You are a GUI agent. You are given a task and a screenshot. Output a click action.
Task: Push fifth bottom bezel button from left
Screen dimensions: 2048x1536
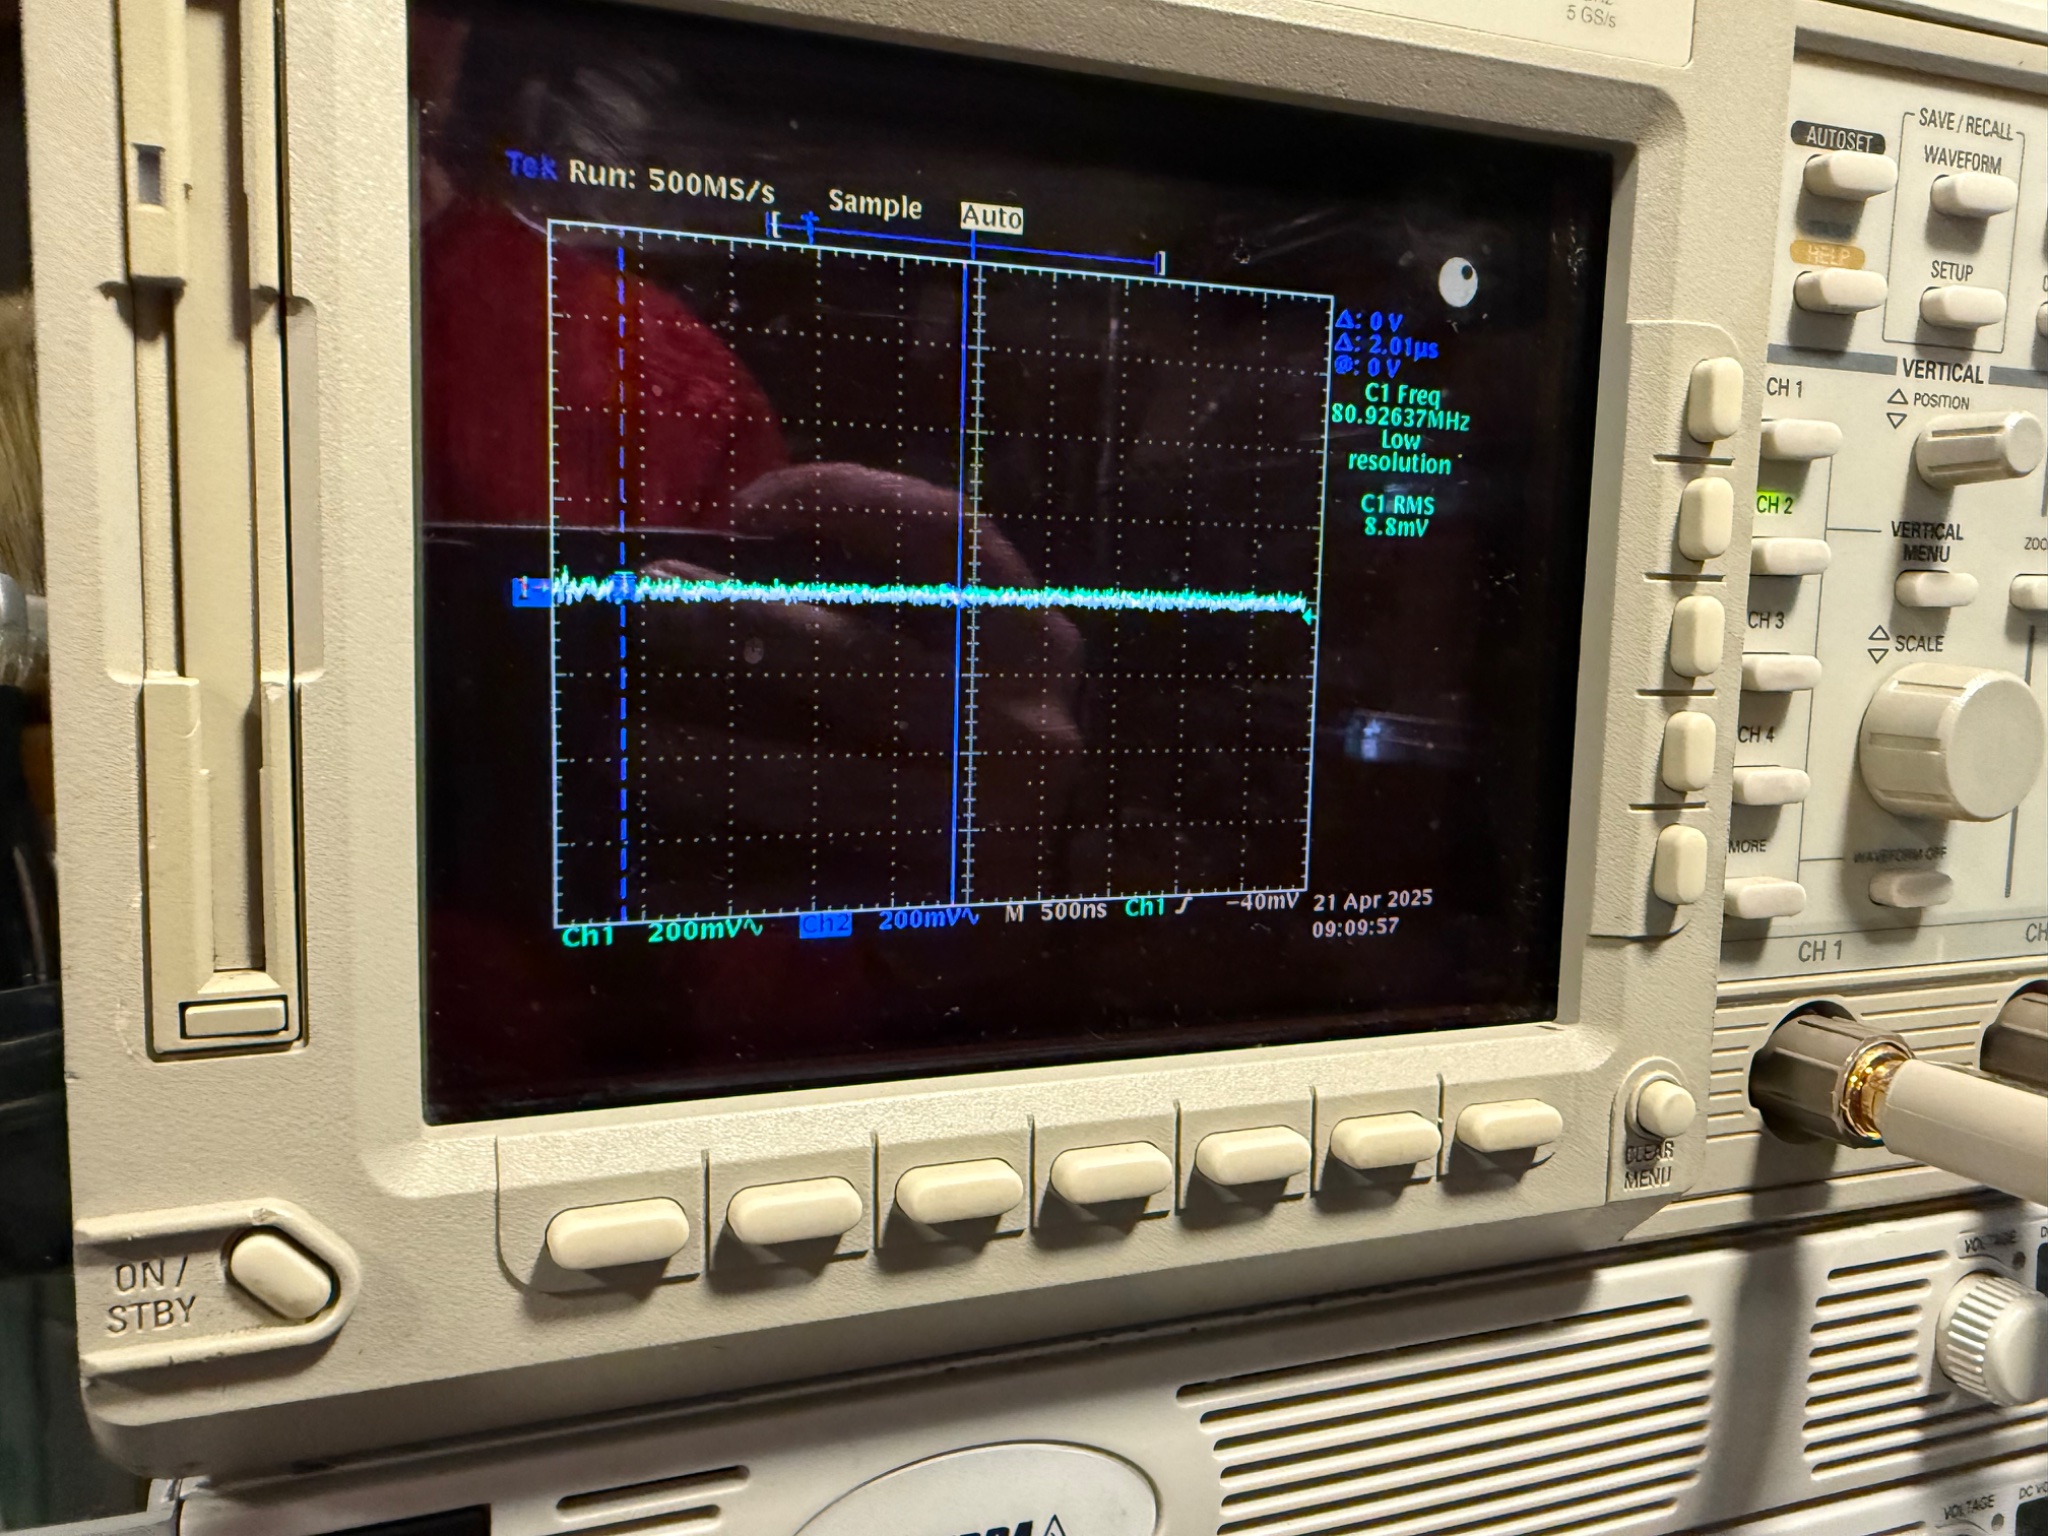pos(1252,1154)
